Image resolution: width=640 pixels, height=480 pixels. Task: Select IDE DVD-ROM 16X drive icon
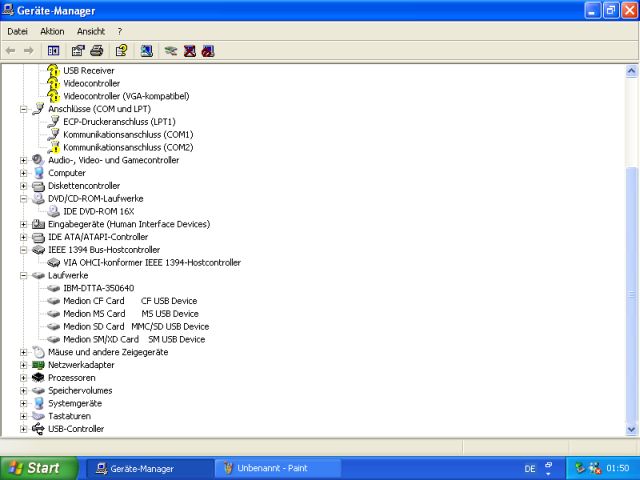(53, 211)
